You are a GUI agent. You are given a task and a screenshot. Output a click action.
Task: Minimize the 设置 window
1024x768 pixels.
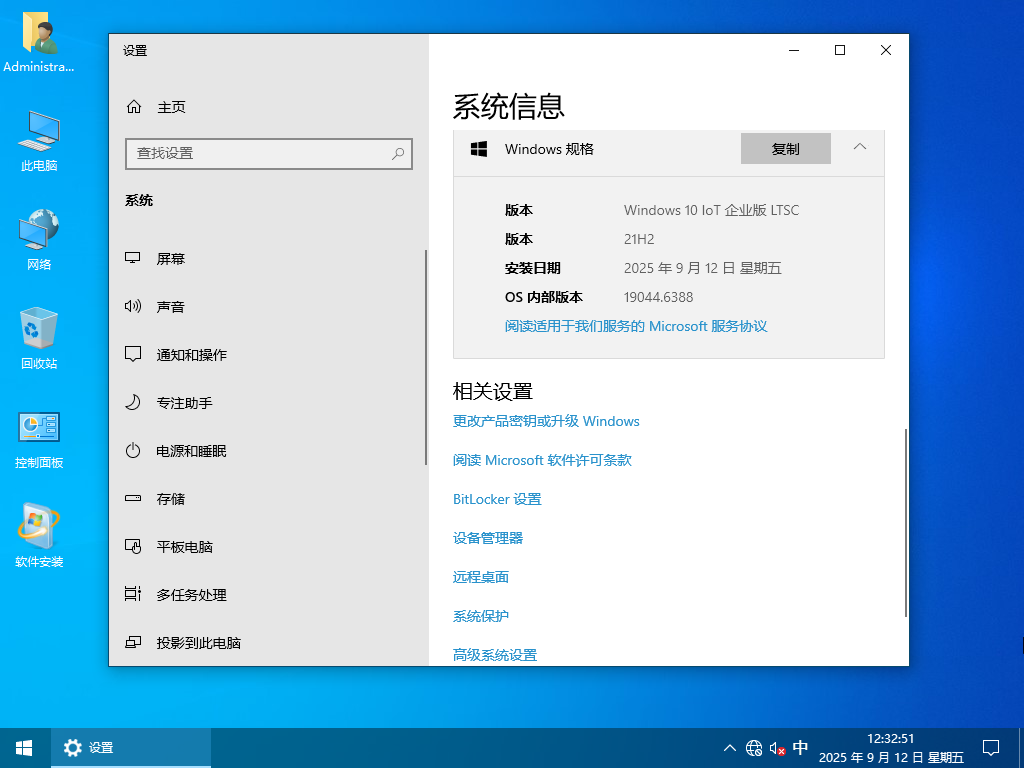coord(794,50)
